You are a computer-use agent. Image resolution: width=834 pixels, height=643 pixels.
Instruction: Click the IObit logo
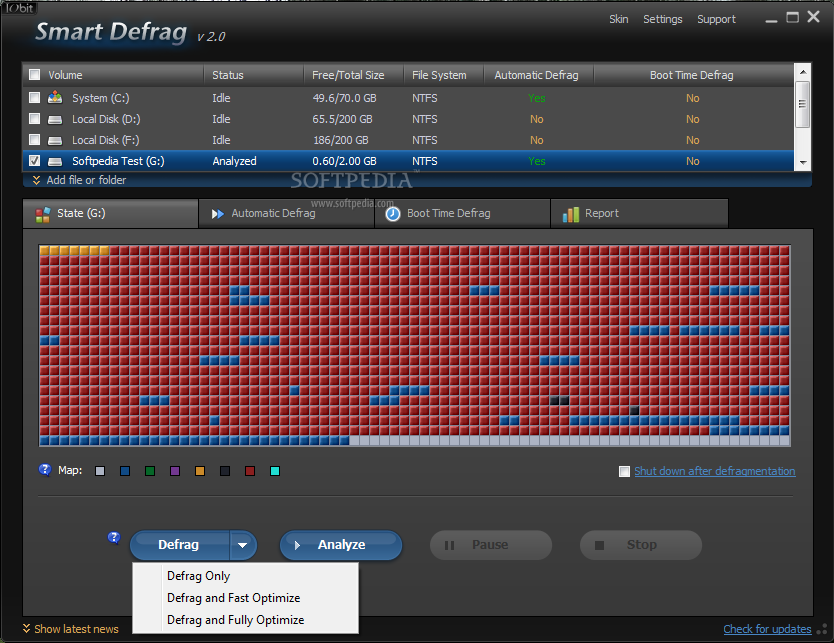pos(20,7)
